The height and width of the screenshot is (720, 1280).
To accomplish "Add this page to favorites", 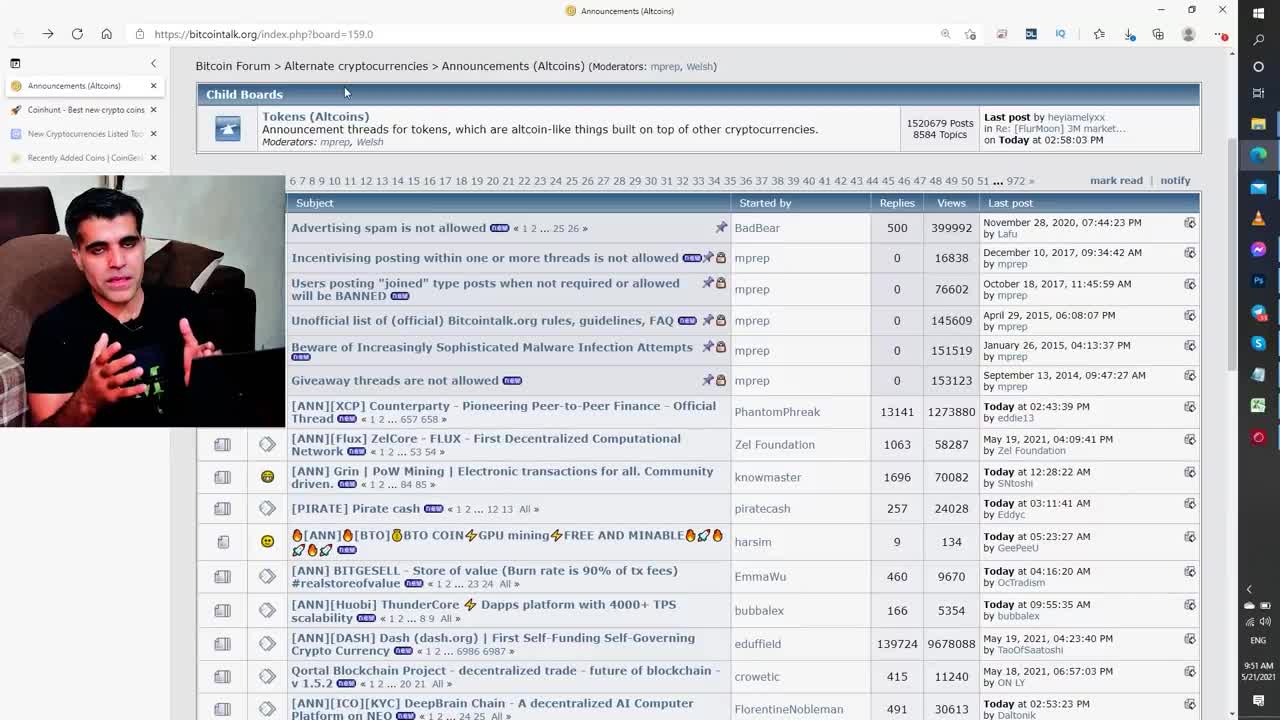I will (970, 34).
